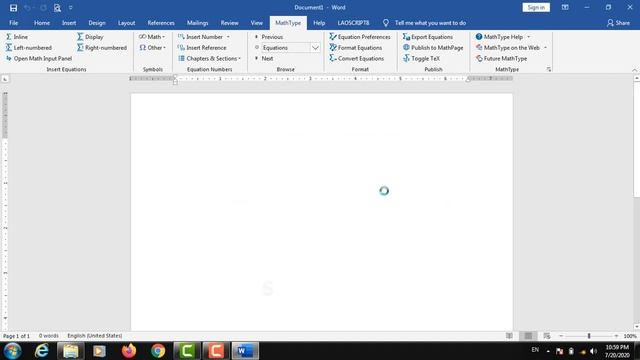Viewport: 640px width, 360px height.
Task: Save the document from Quick Access
Action: (x=13, y=8)
